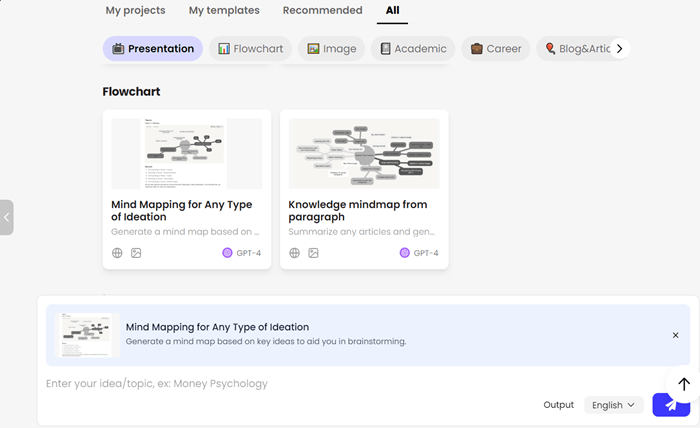700x428 pixels.
Task: Click the Academic chip book icon
Action: coord(385,49)
